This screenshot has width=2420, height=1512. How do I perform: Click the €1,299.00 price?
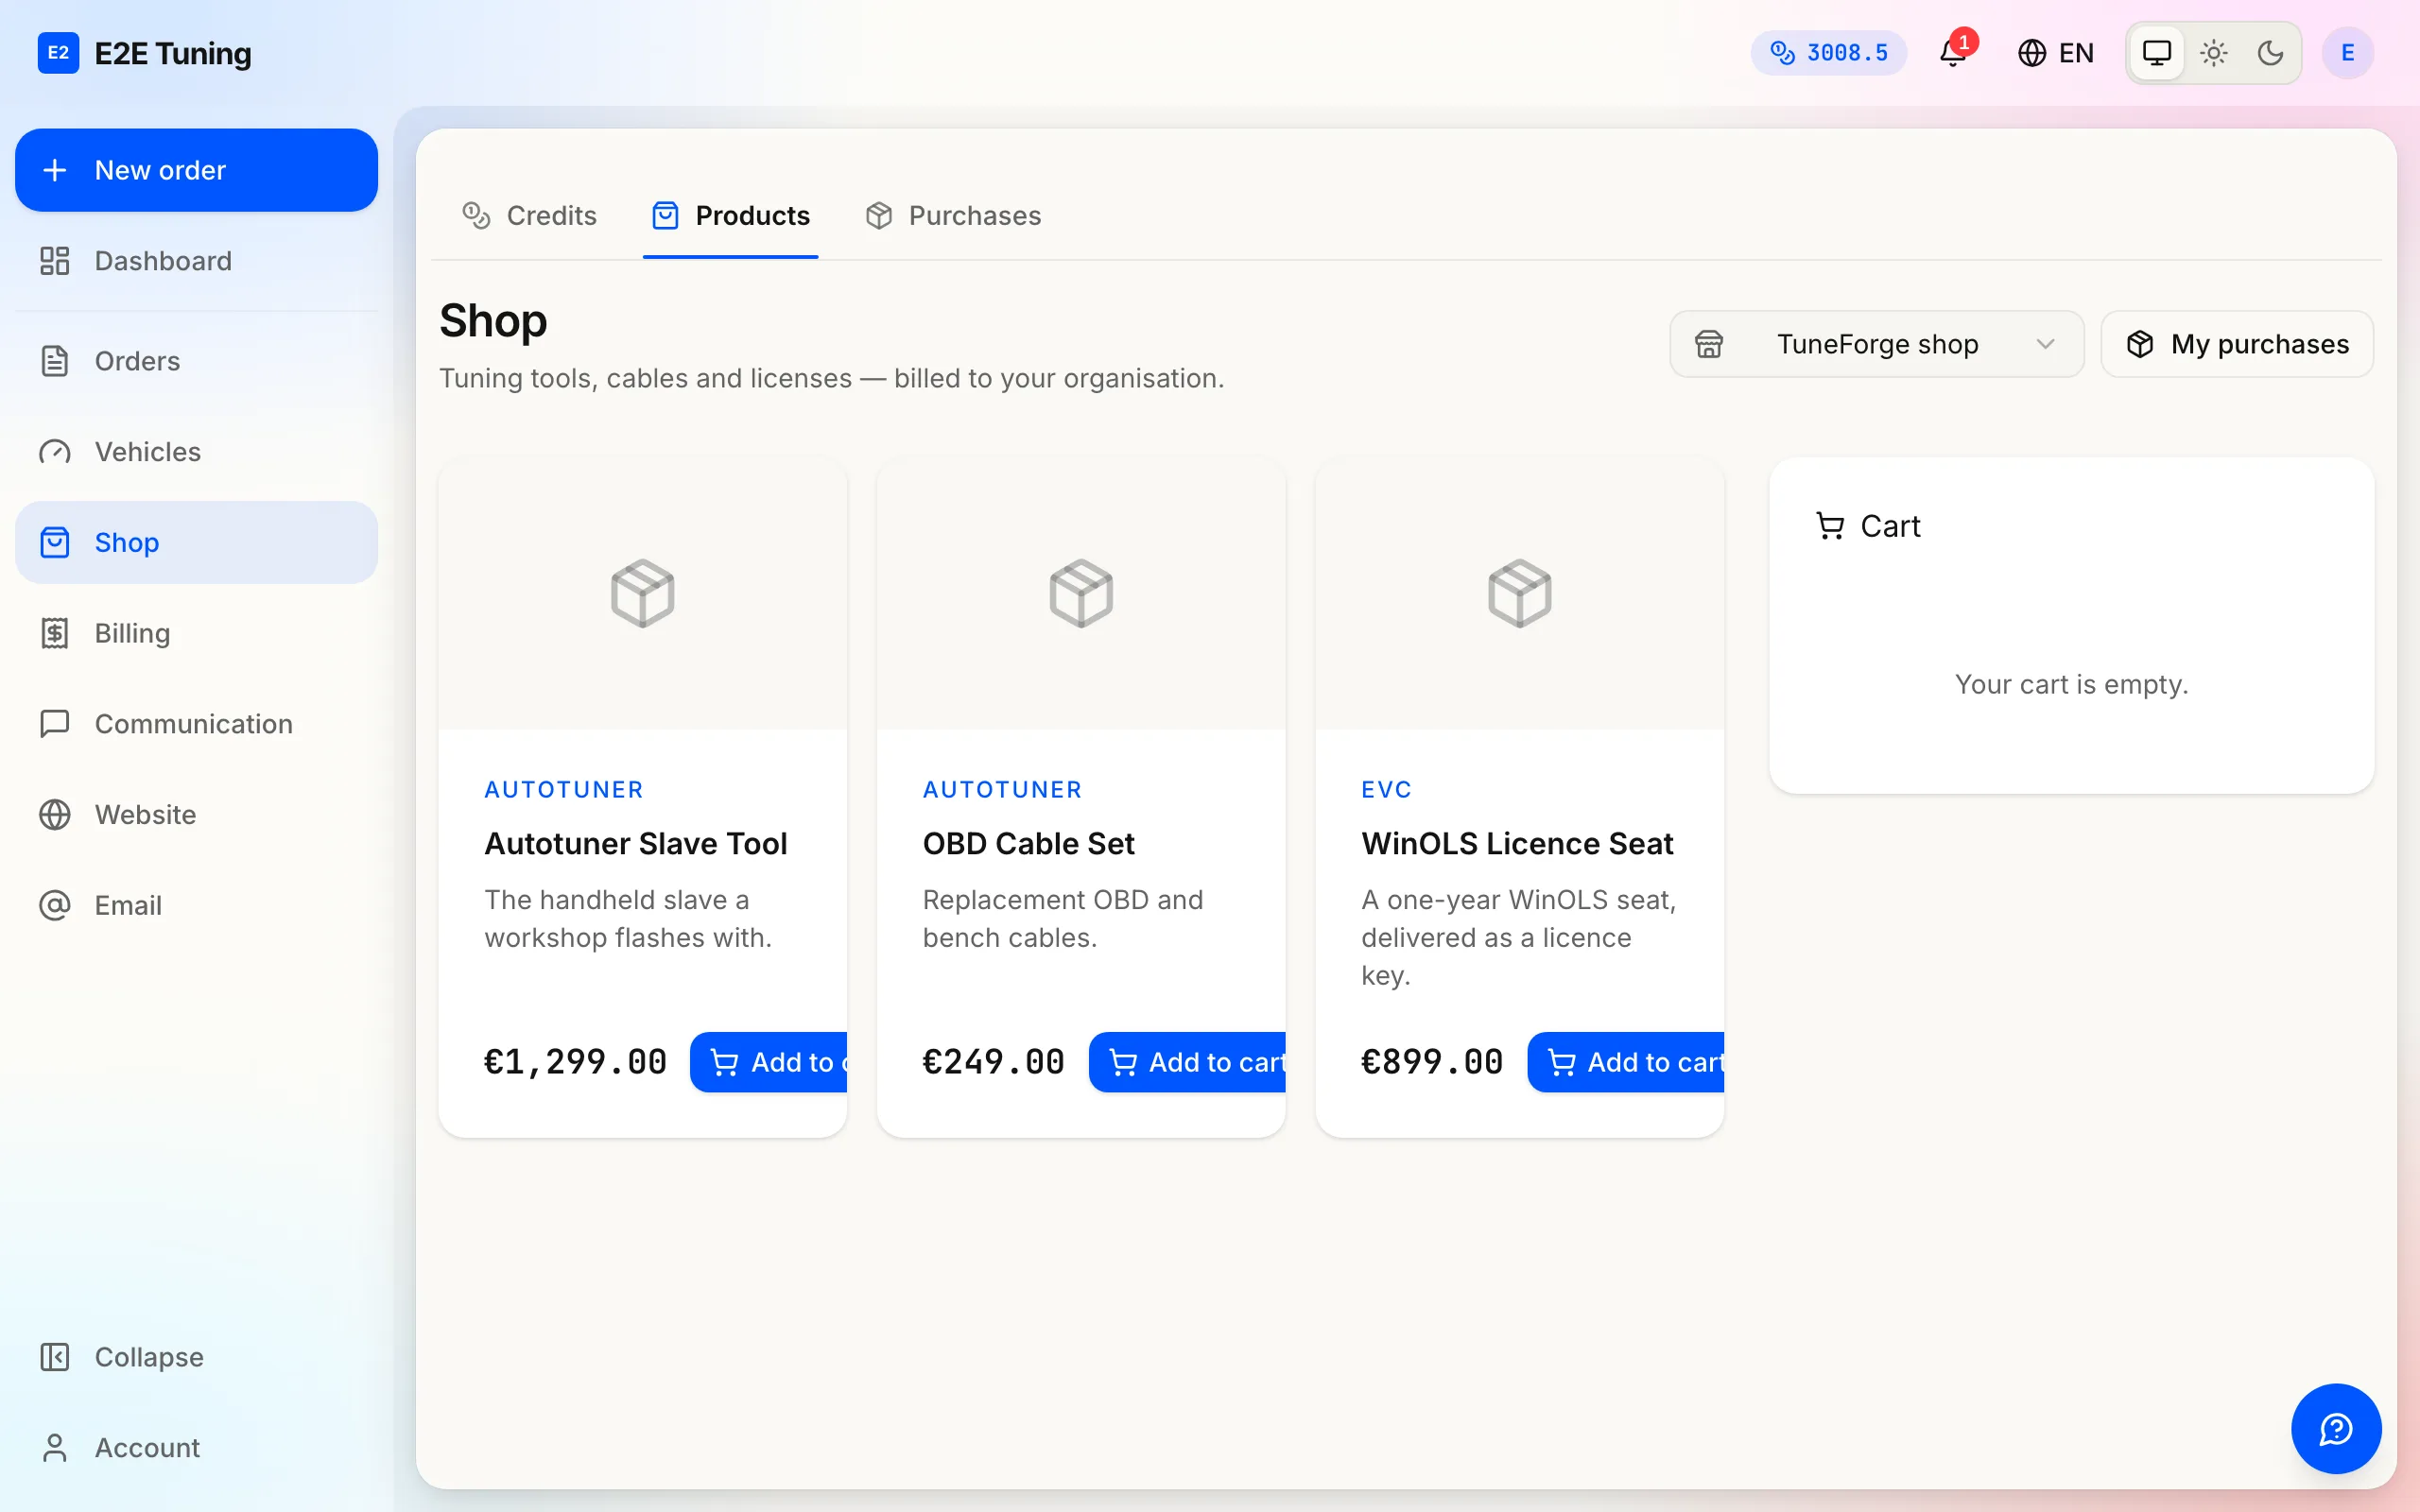[x=576, y=1062]
